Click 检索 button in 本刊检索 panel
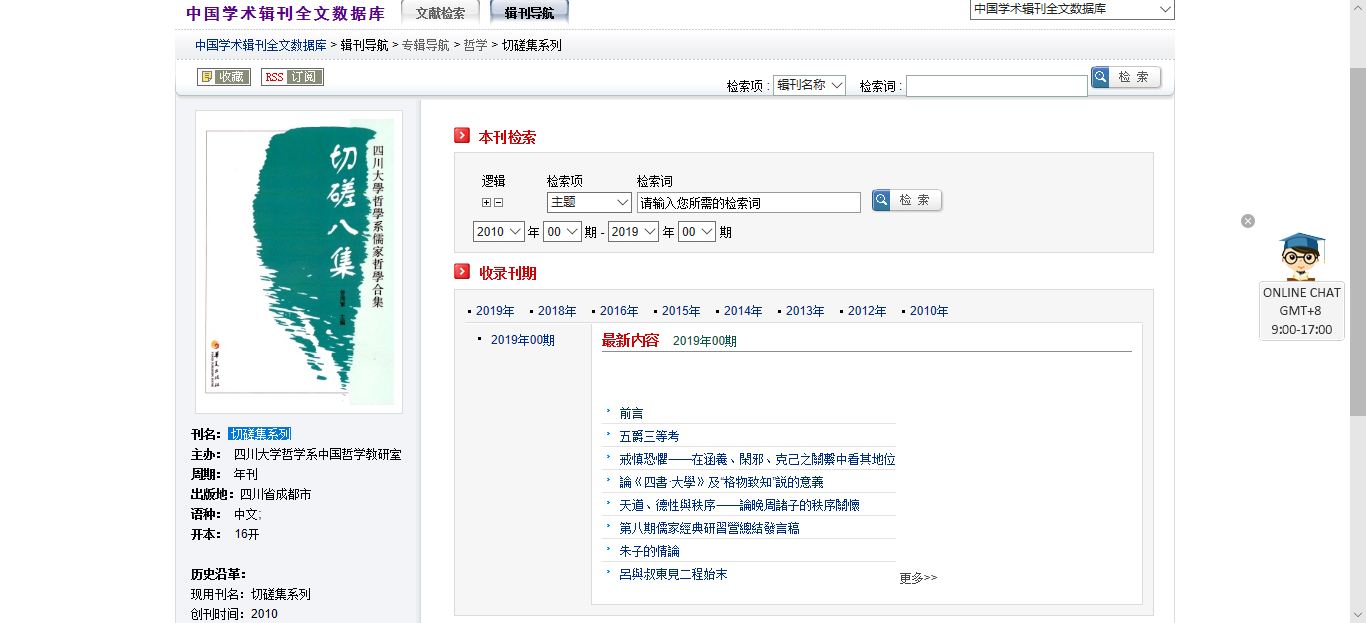 pos(906,200)
